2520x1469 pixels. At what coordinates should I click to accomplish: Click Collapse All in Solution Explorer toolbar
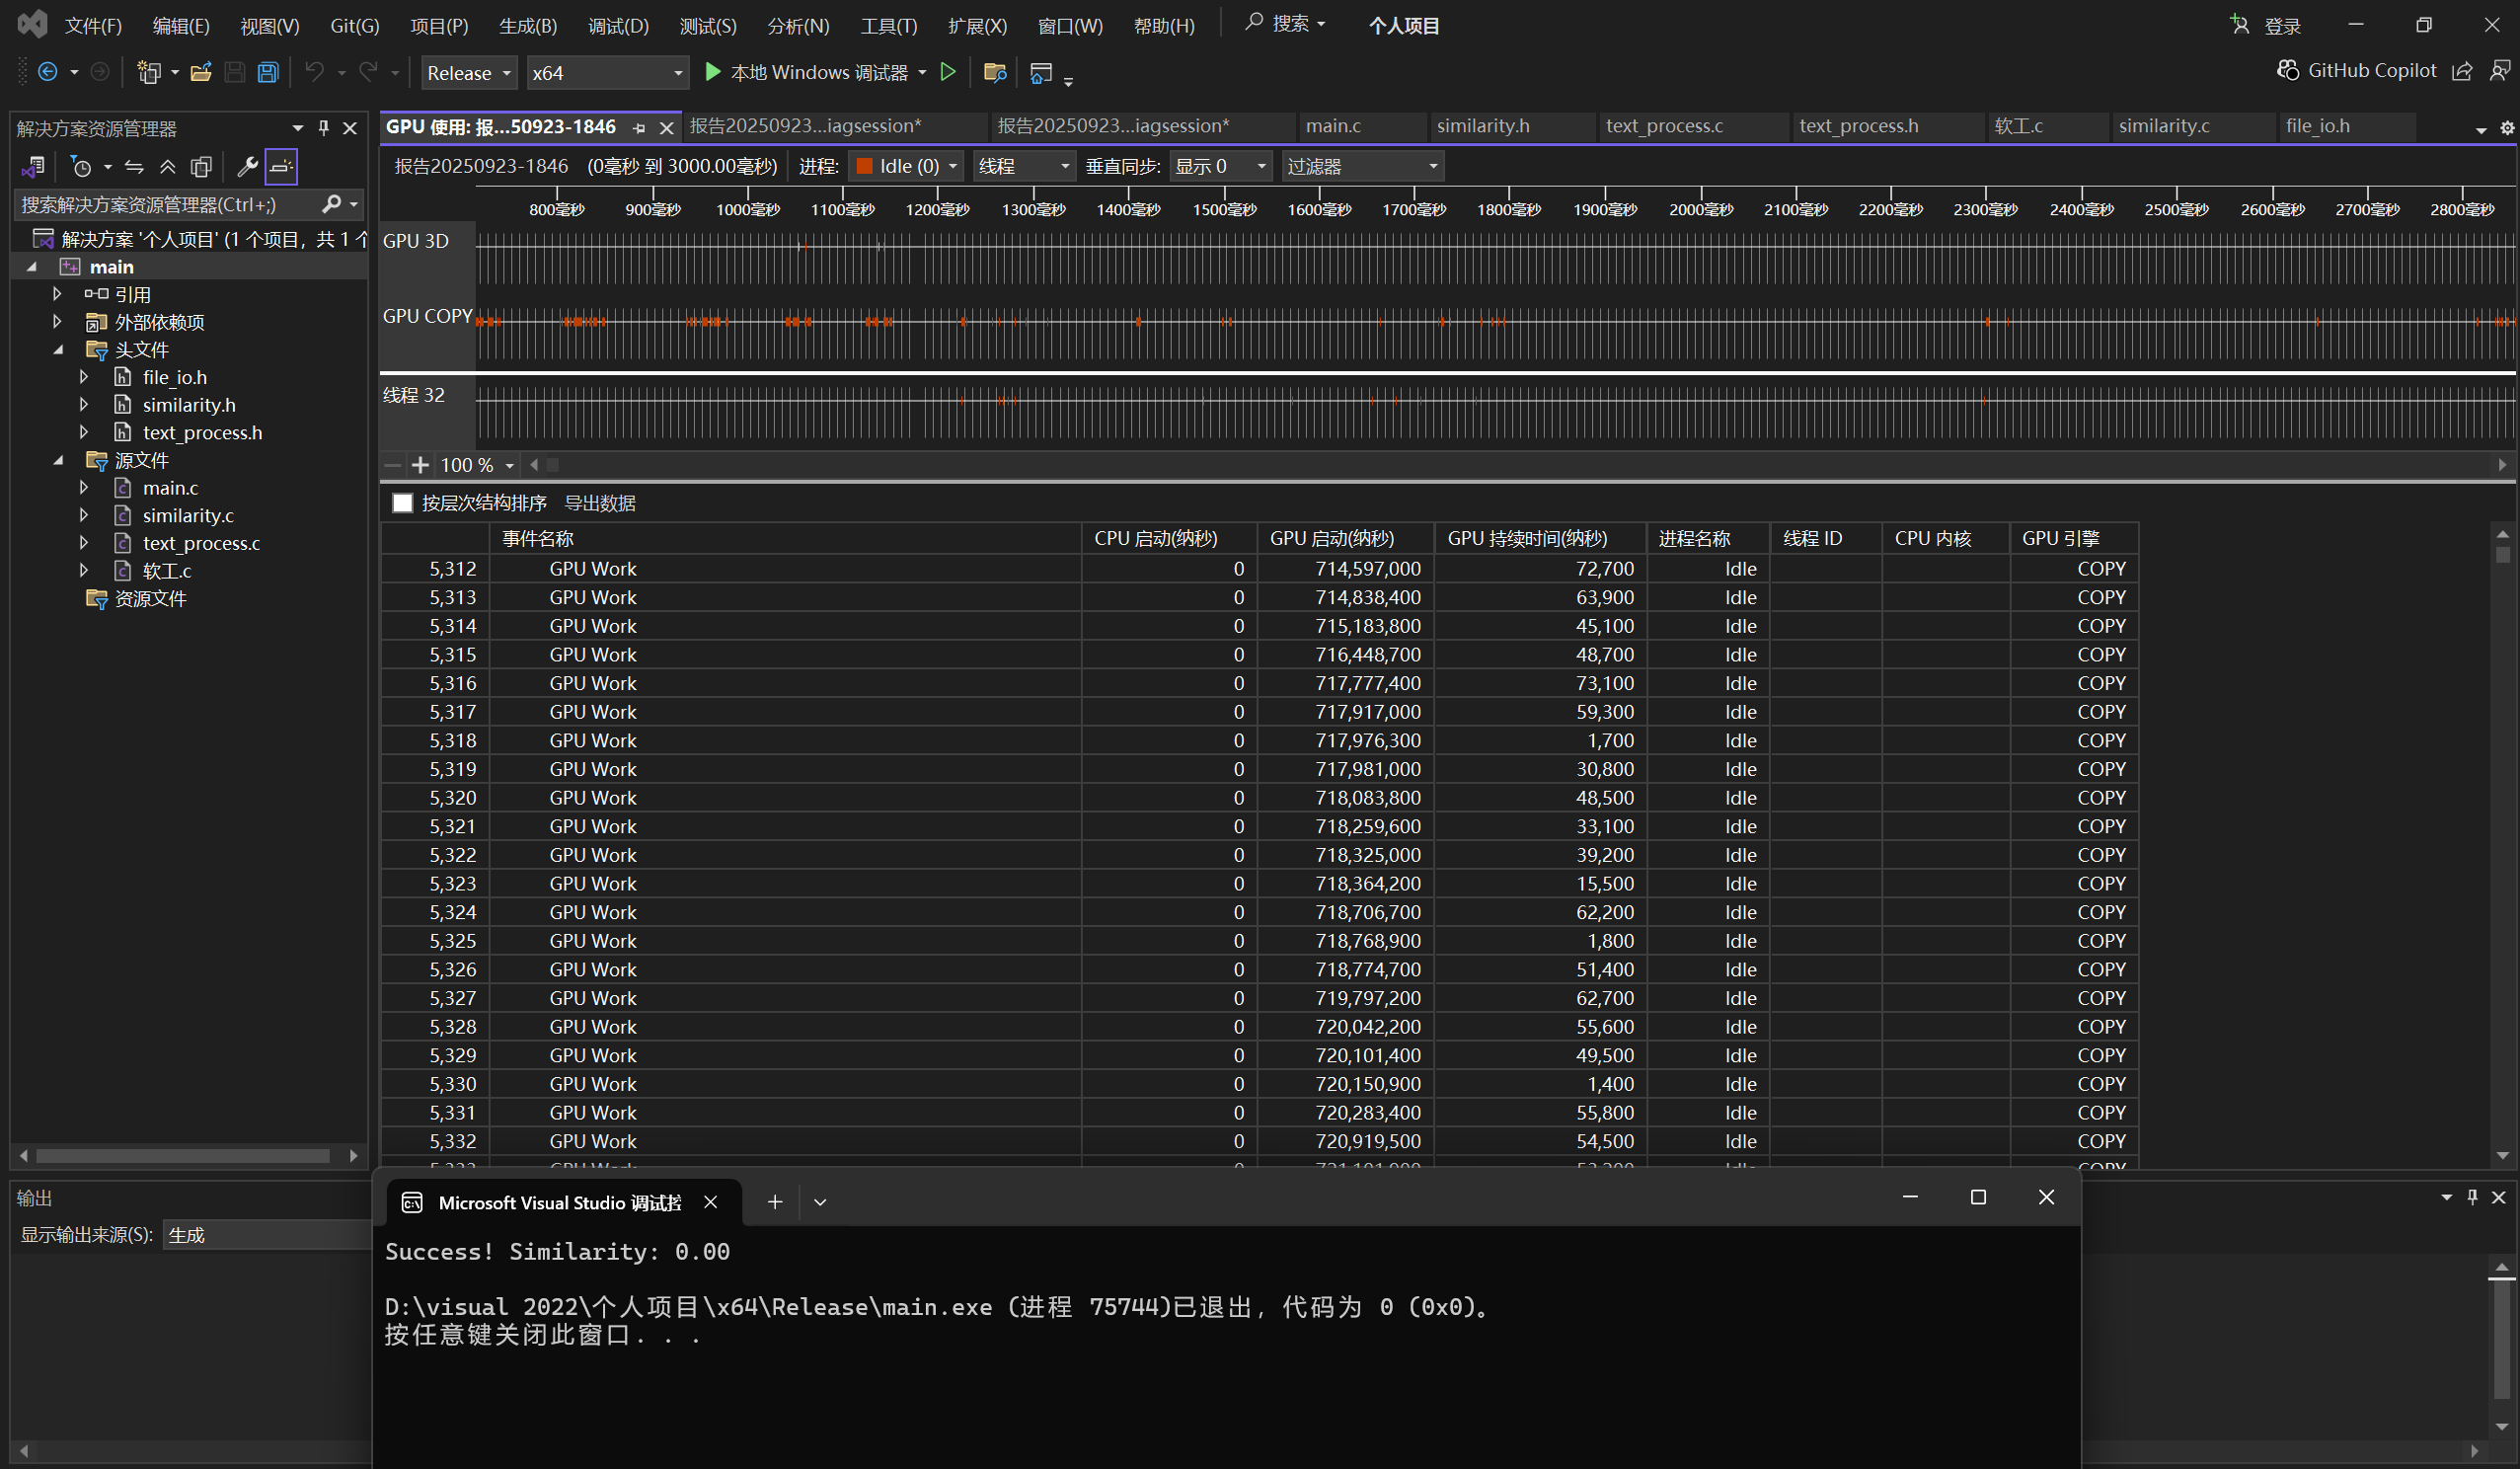pyautogui.click(x=168, y=167)
